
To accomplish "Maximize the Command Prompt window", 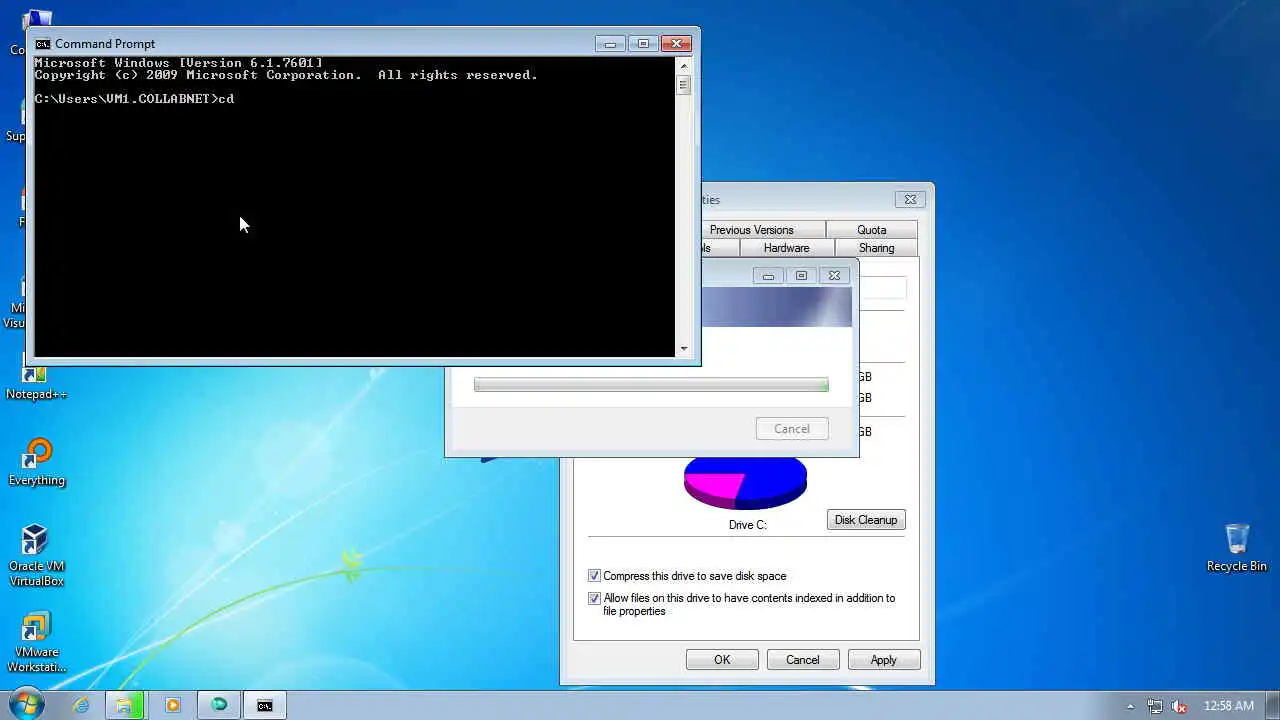I will 643,44.
